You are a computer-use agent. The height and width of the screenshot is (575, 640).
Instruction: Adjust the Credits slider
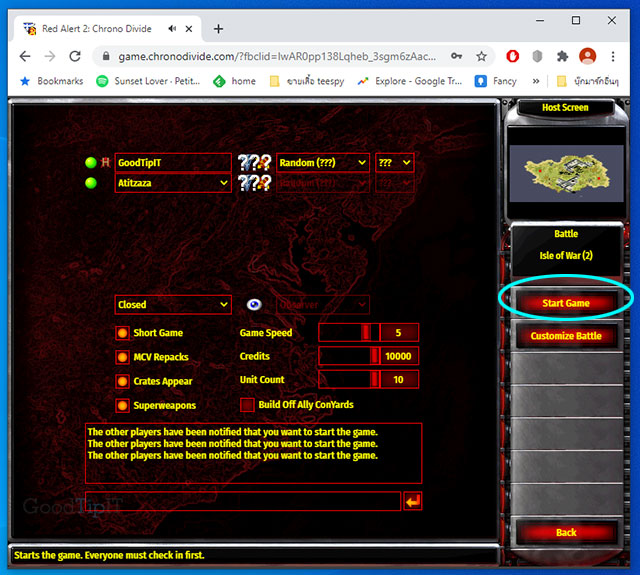click(x=349, y=356)
